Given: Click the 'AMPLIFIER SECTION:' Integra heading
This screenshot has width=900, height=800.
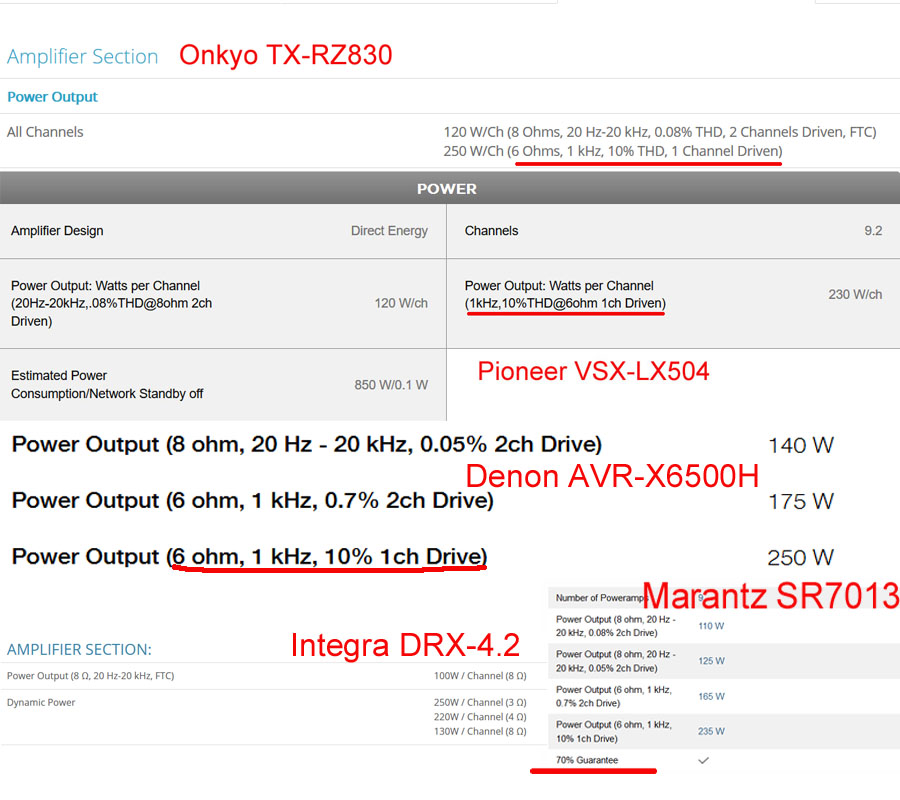Looking at the screenshot, I should (x=79, y=650).
